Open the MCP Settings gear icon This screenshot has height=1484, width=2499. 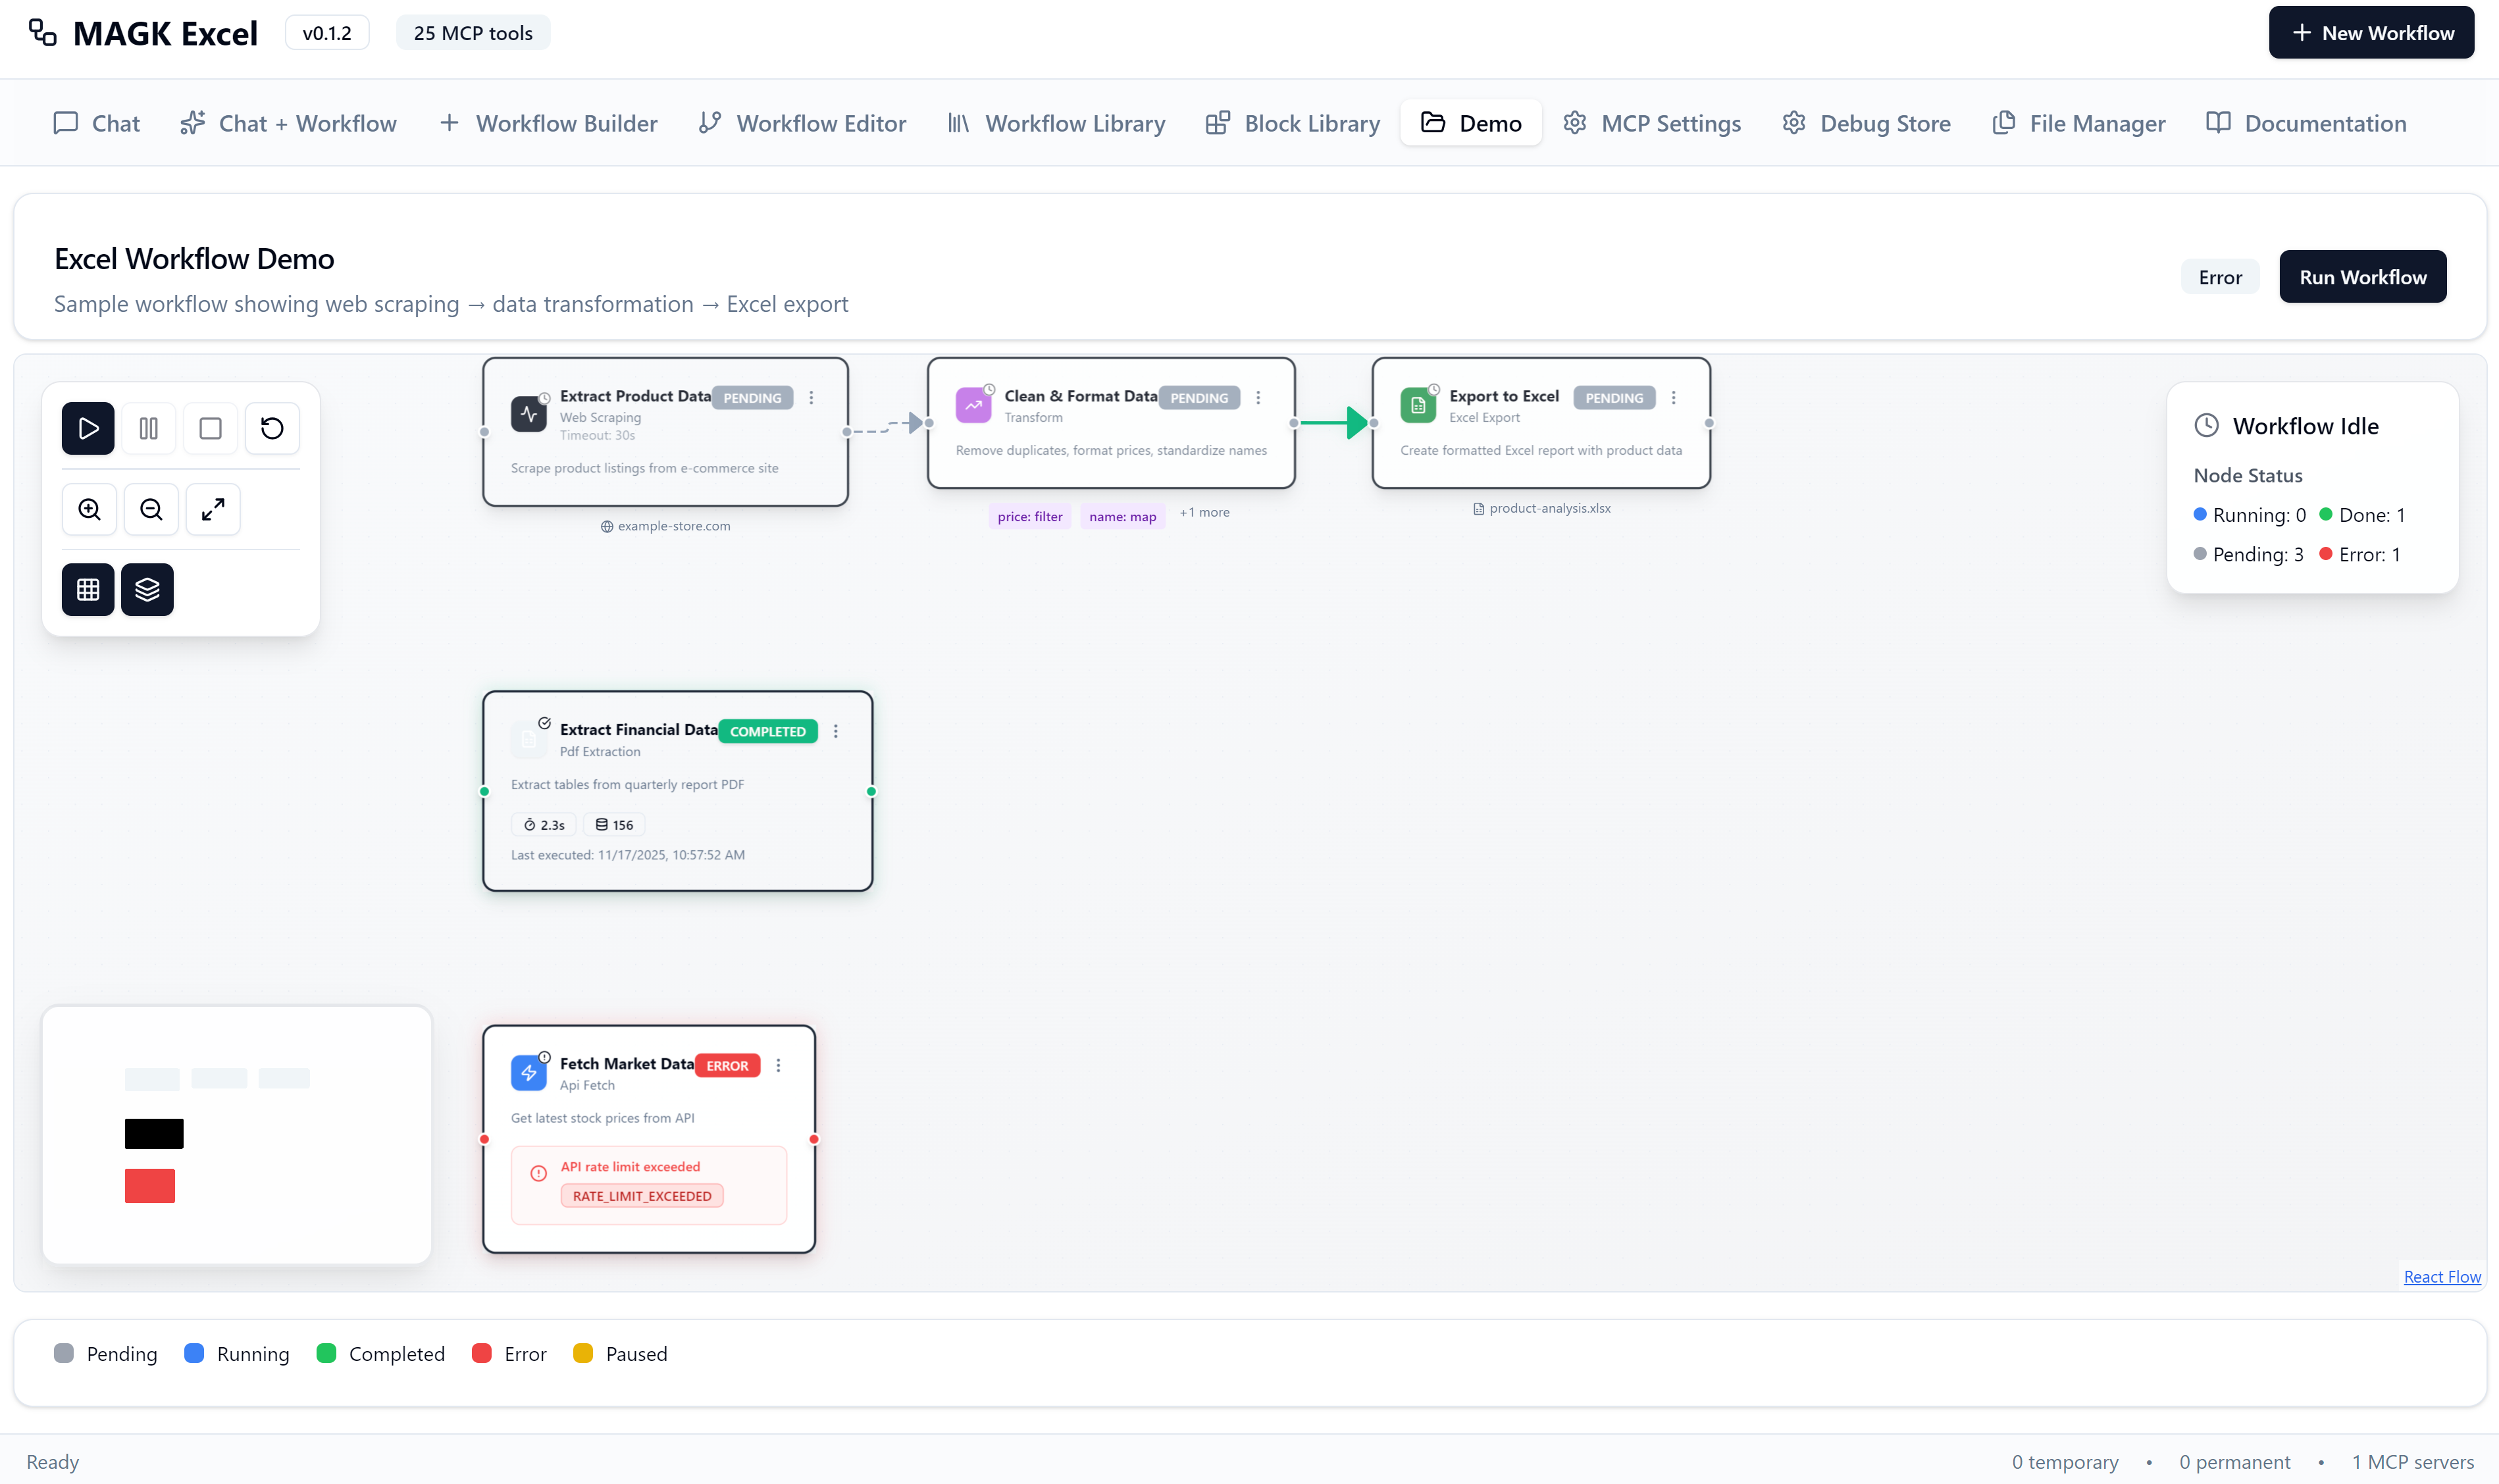click(1575, 122)
